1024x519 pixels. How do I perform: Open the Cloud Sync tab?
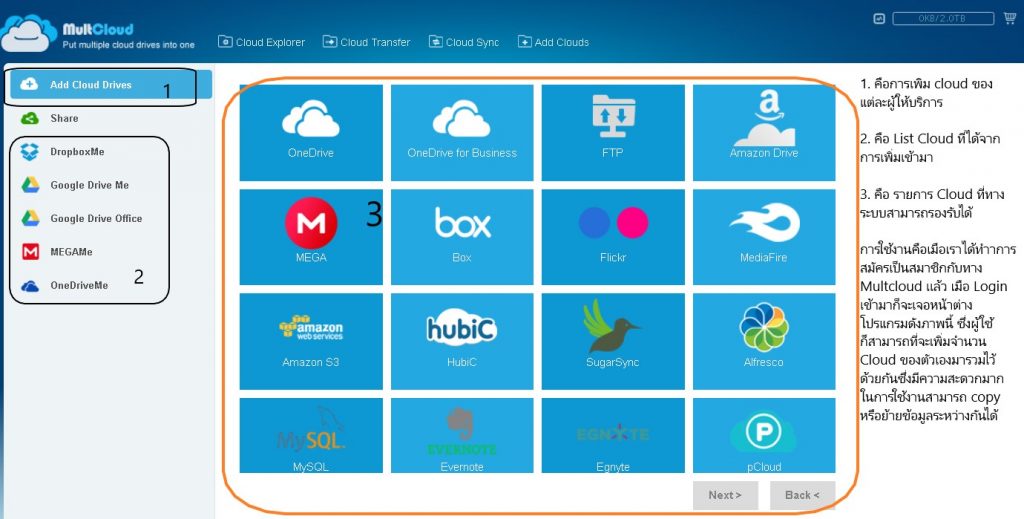(464, 42)
